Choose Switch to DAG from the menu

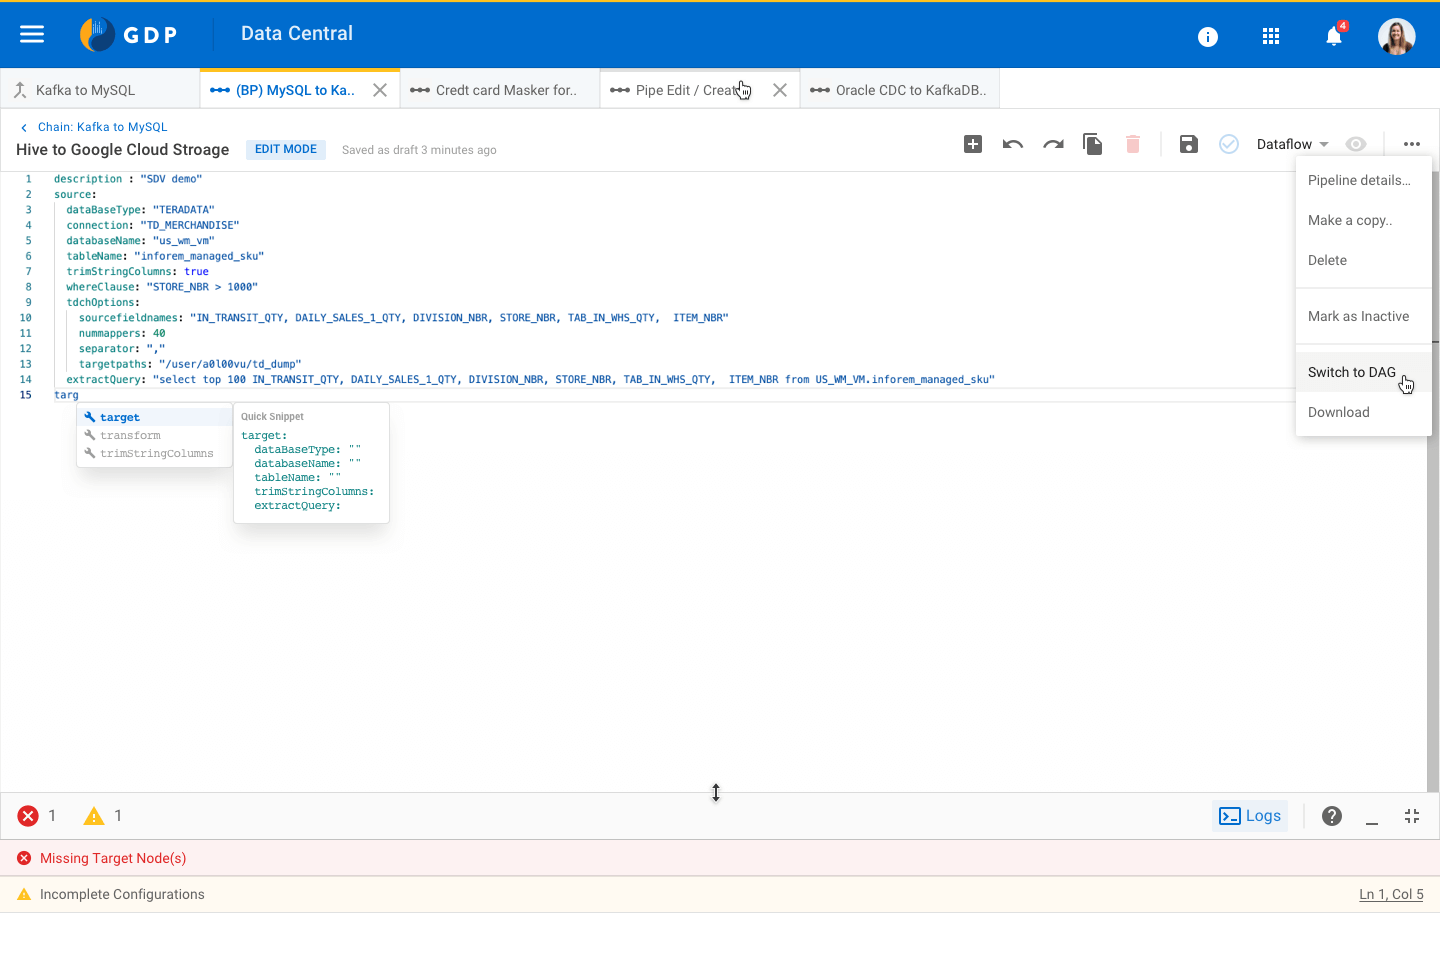click(x=1352, y=371)
